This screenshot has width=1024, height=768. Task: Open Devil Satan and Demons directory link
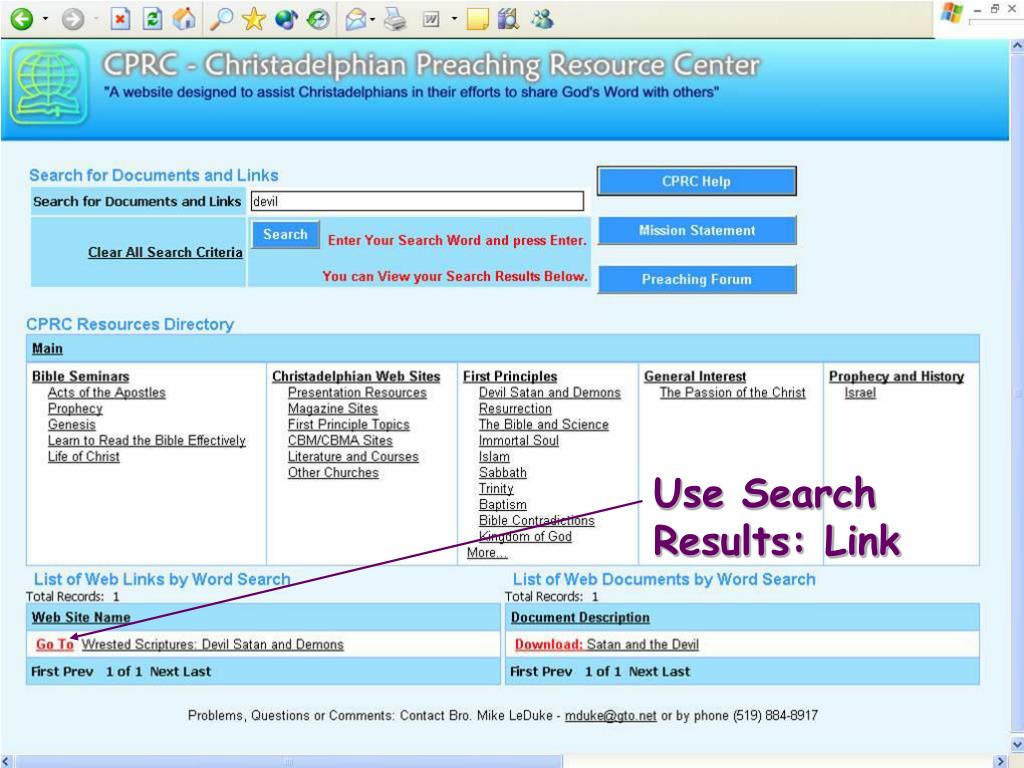point(550,392)
